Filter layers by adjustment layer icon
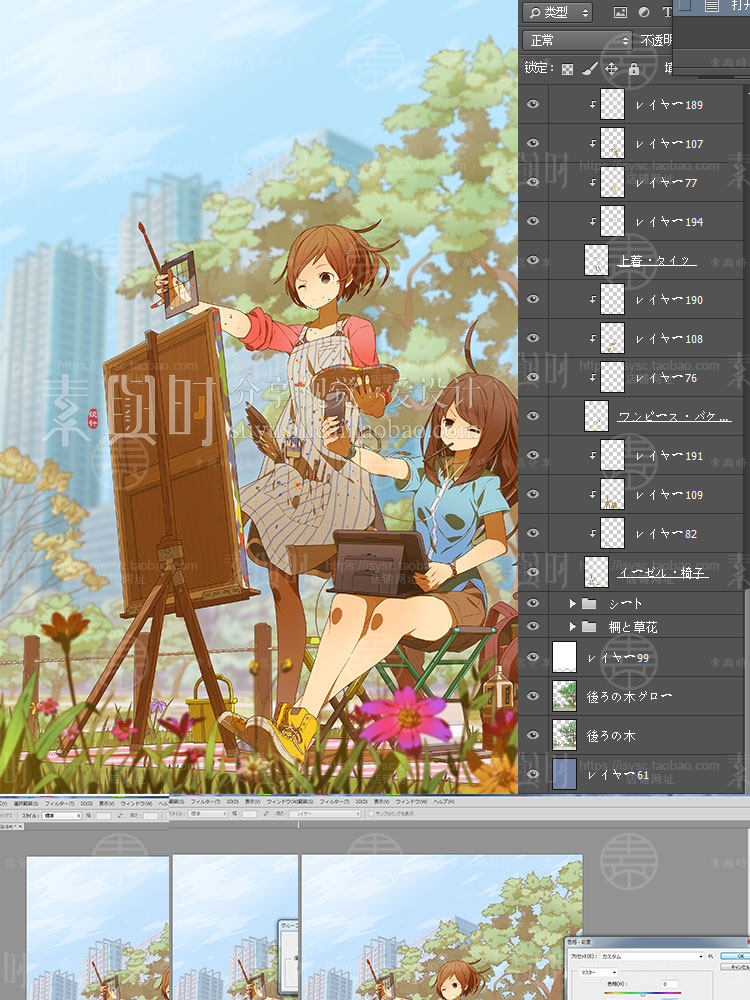The height and width of the screenshot is (1000, 750). pos(644,12)
